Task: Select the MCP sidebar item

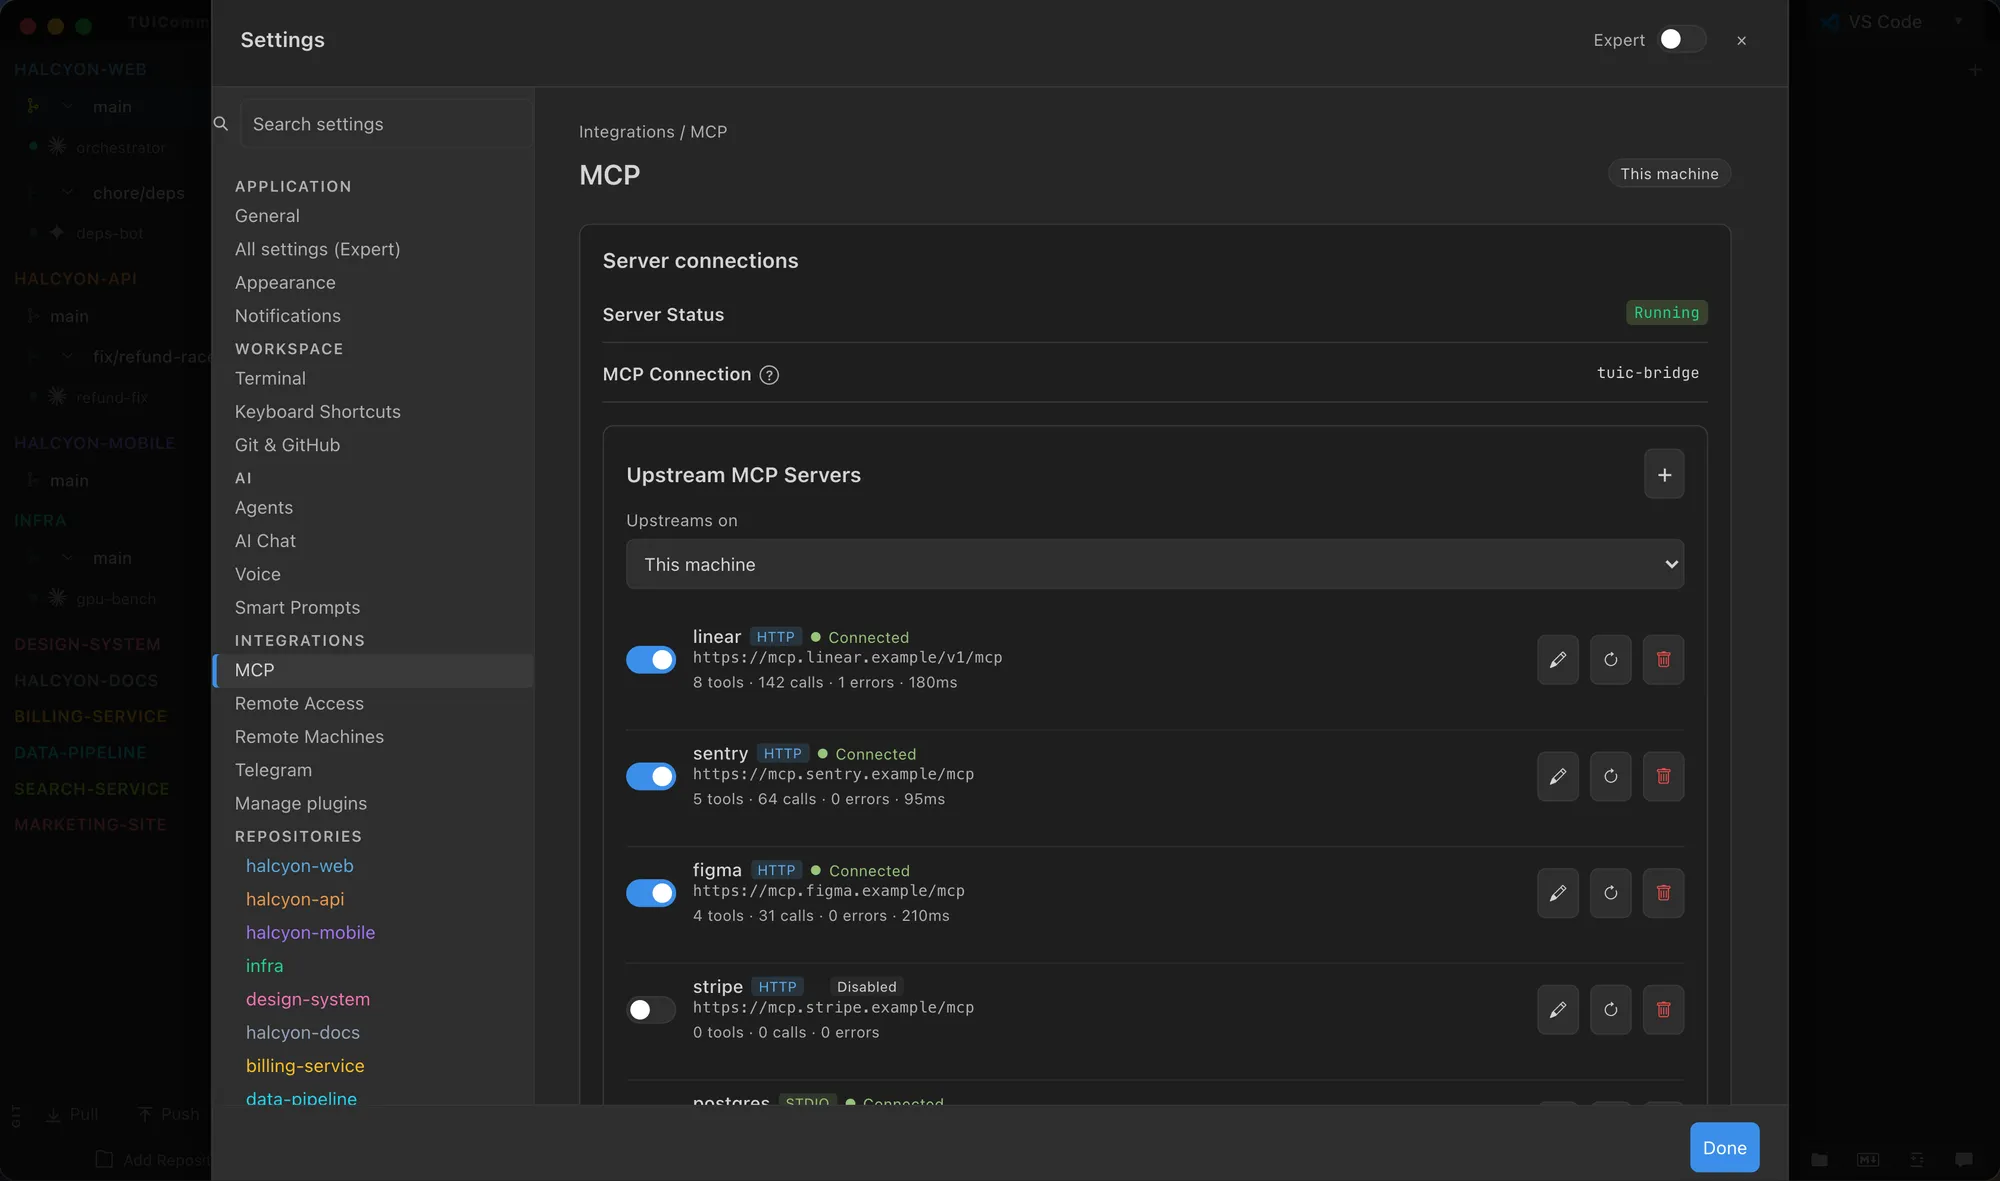Action: 373,671
